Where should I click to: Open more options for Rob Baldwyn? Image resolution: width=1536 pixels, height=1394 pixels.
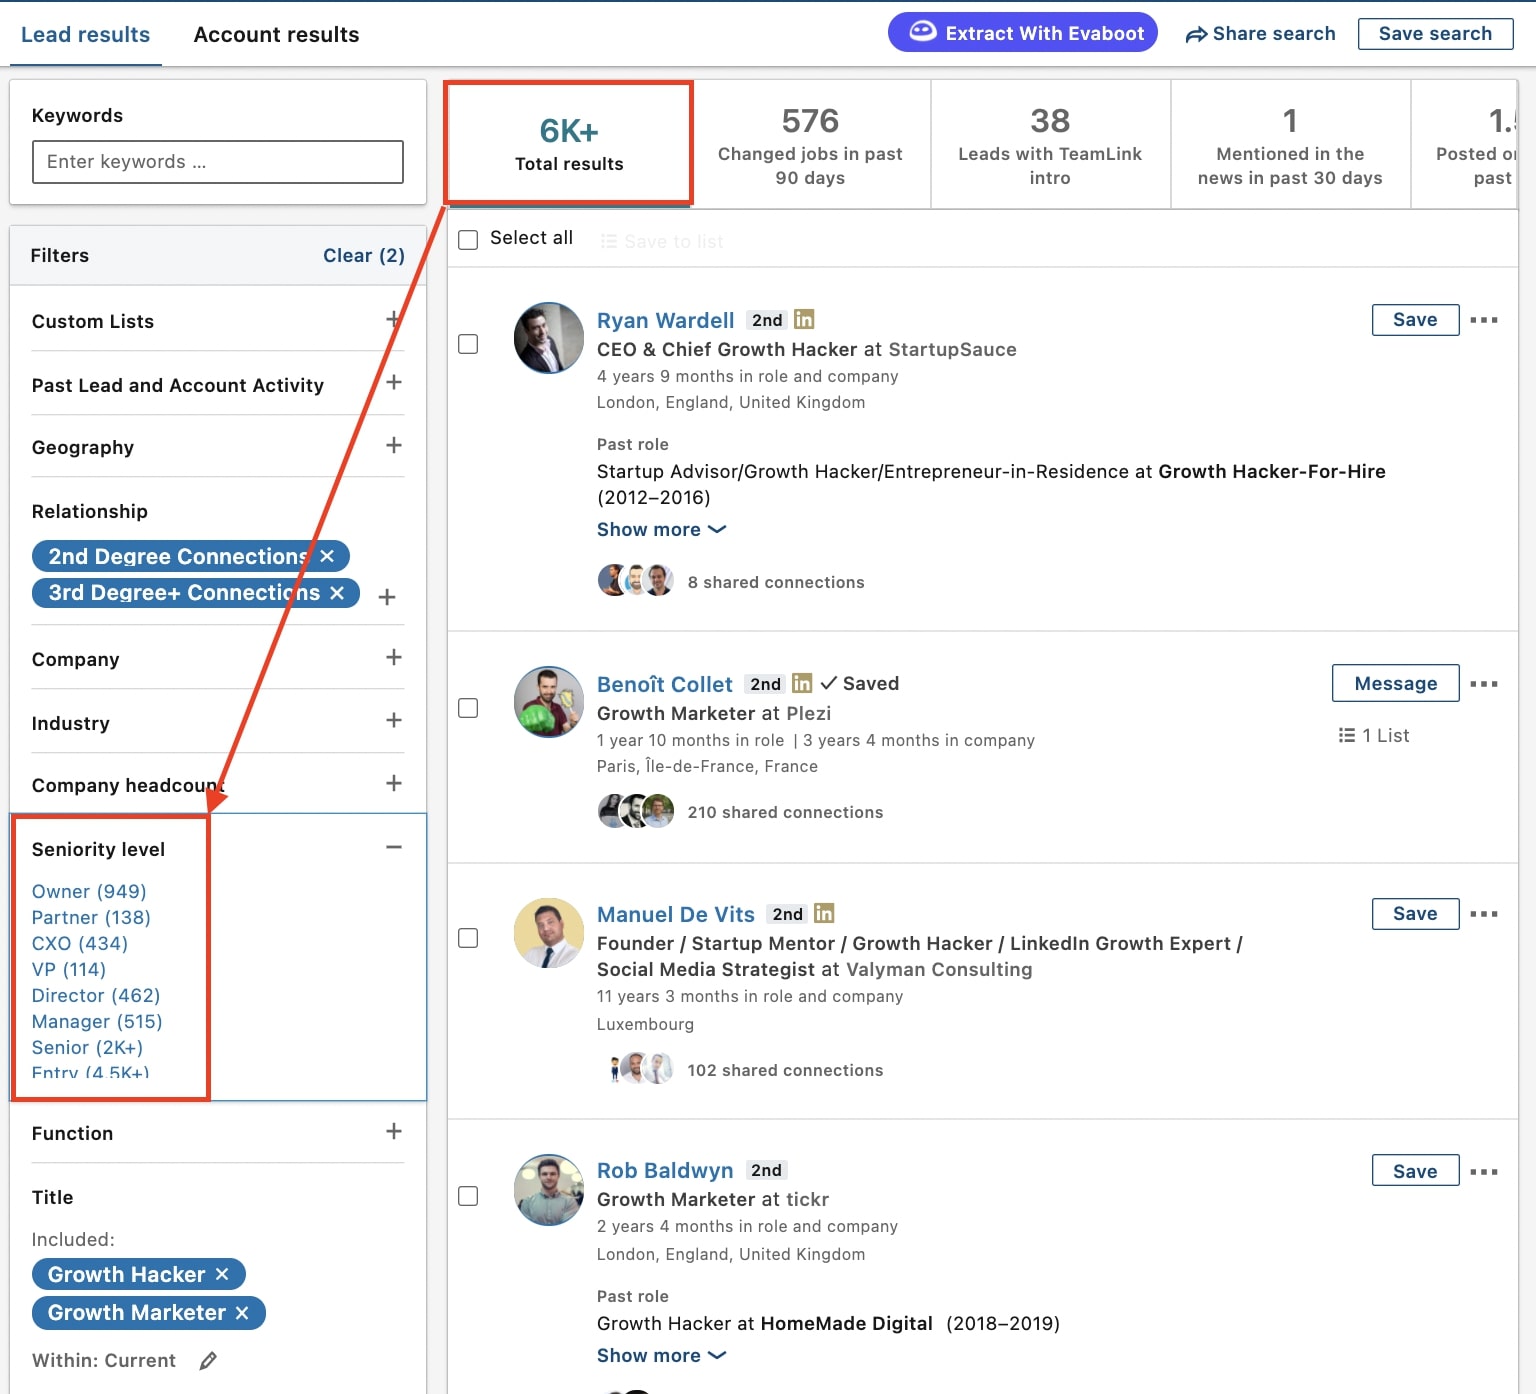pos(1484,1172)
